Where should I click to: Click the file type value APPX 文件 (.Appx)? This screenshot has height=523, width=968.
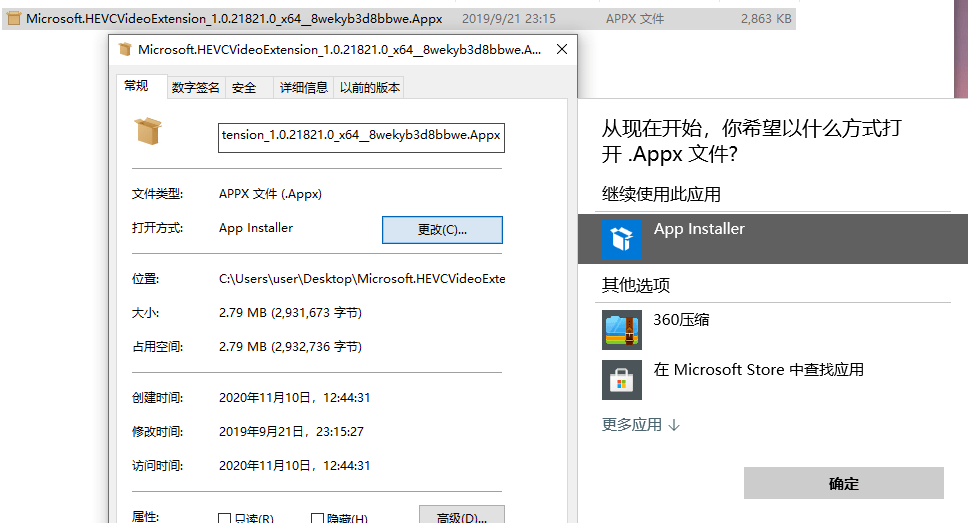(270, 194)
